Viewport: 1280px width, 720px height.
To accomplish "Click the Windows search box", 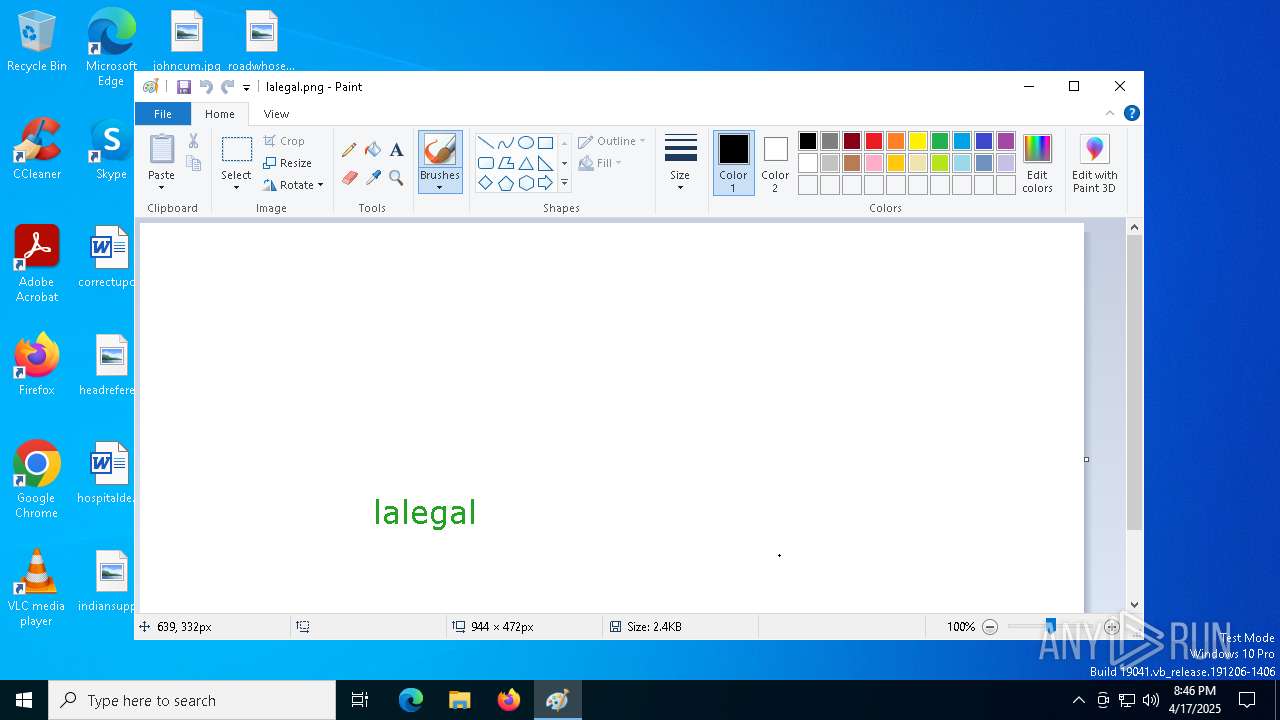I will [192, 700].
